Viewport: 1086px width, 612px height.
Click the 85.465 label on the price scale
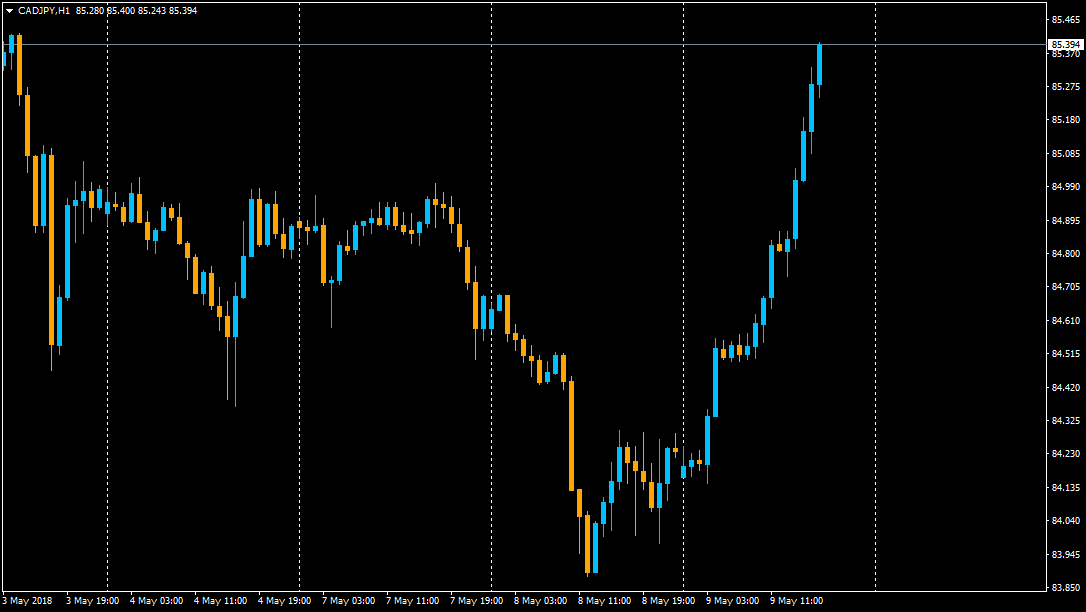pyautogui.click(x=1065, y=20)
